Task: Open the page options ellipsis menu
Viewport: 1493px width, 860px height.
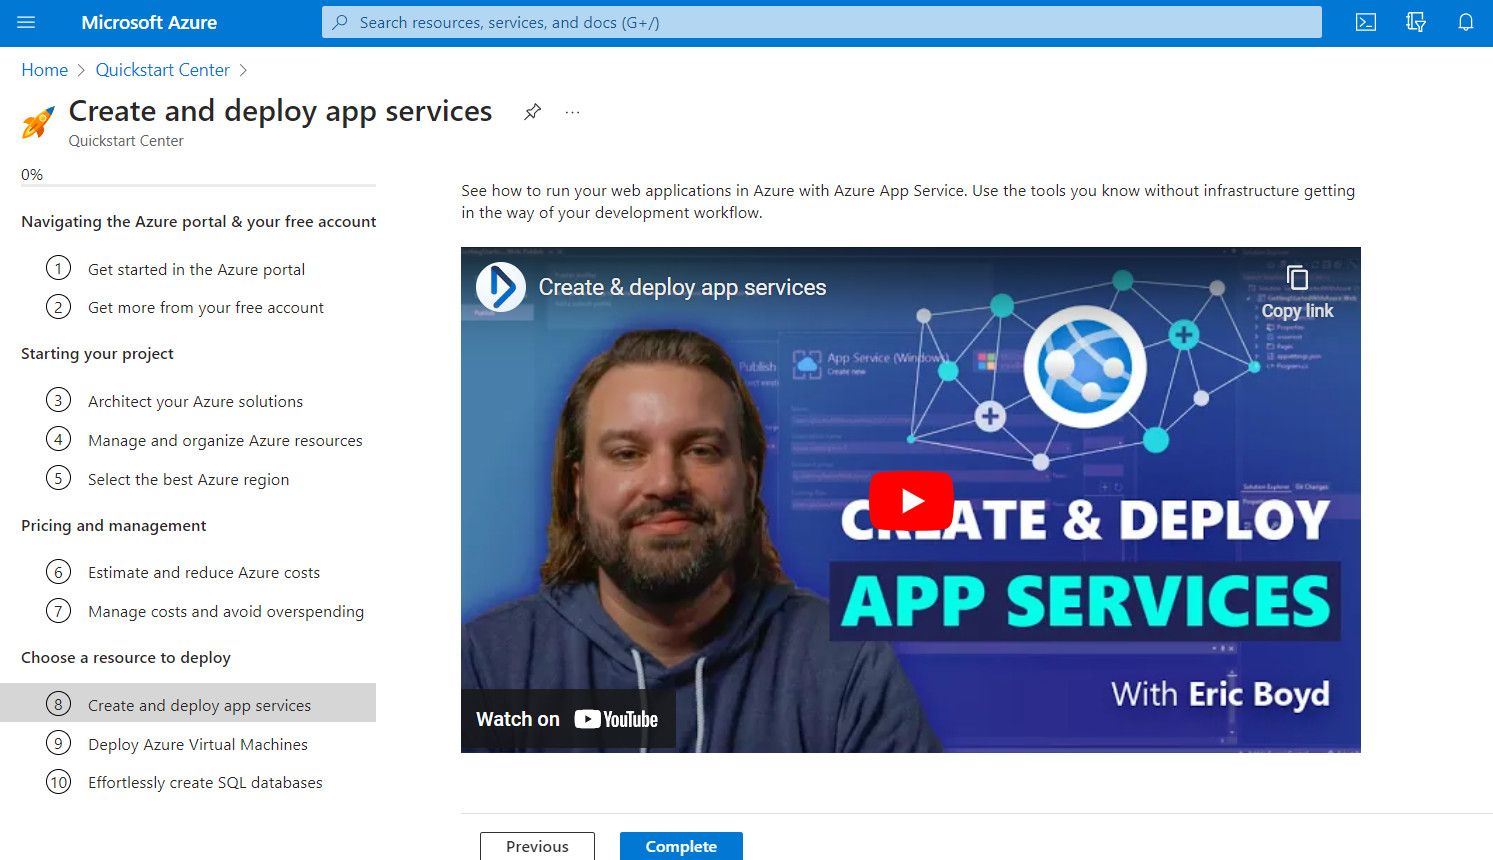Action: pyautogui.click(x=571, y=113)
